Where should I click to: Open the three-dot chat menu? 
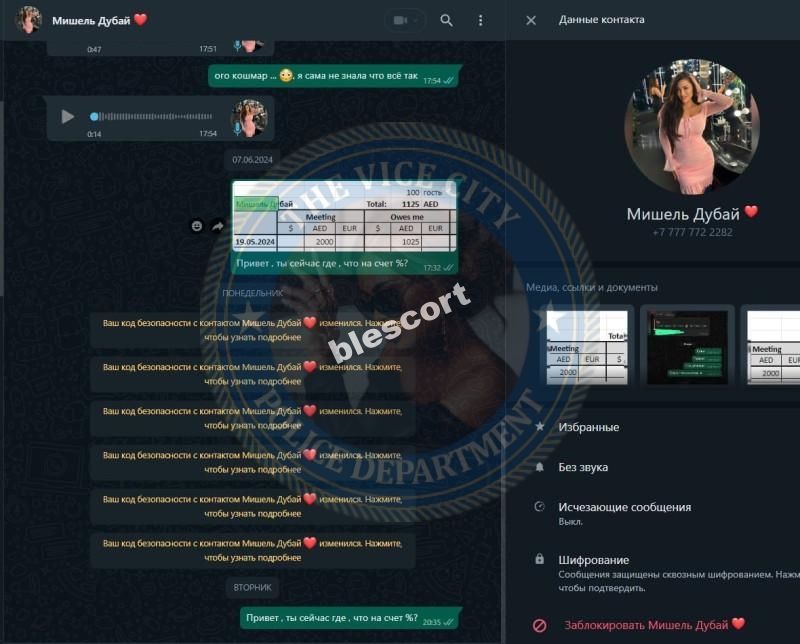pos(480,20)
